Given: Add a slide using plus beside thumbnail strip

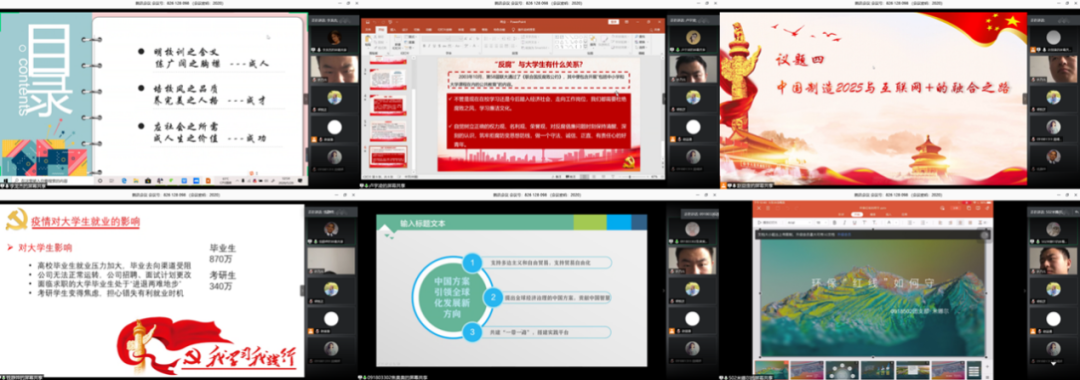Looking at the screenshot, I should [x=988, y=366].
